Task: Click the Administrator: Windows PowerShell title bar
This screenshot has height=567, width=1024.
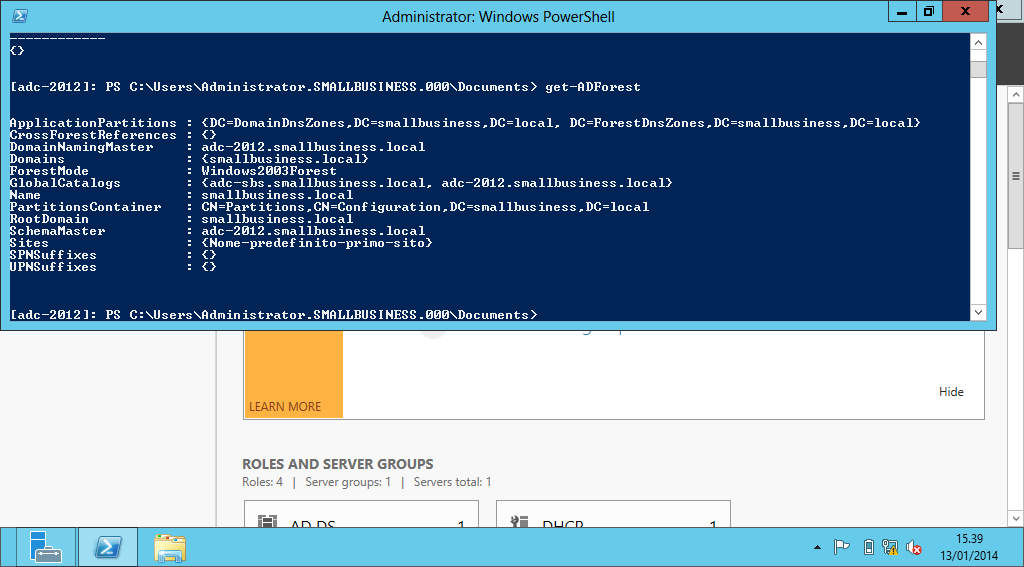Action: [498, 16]
